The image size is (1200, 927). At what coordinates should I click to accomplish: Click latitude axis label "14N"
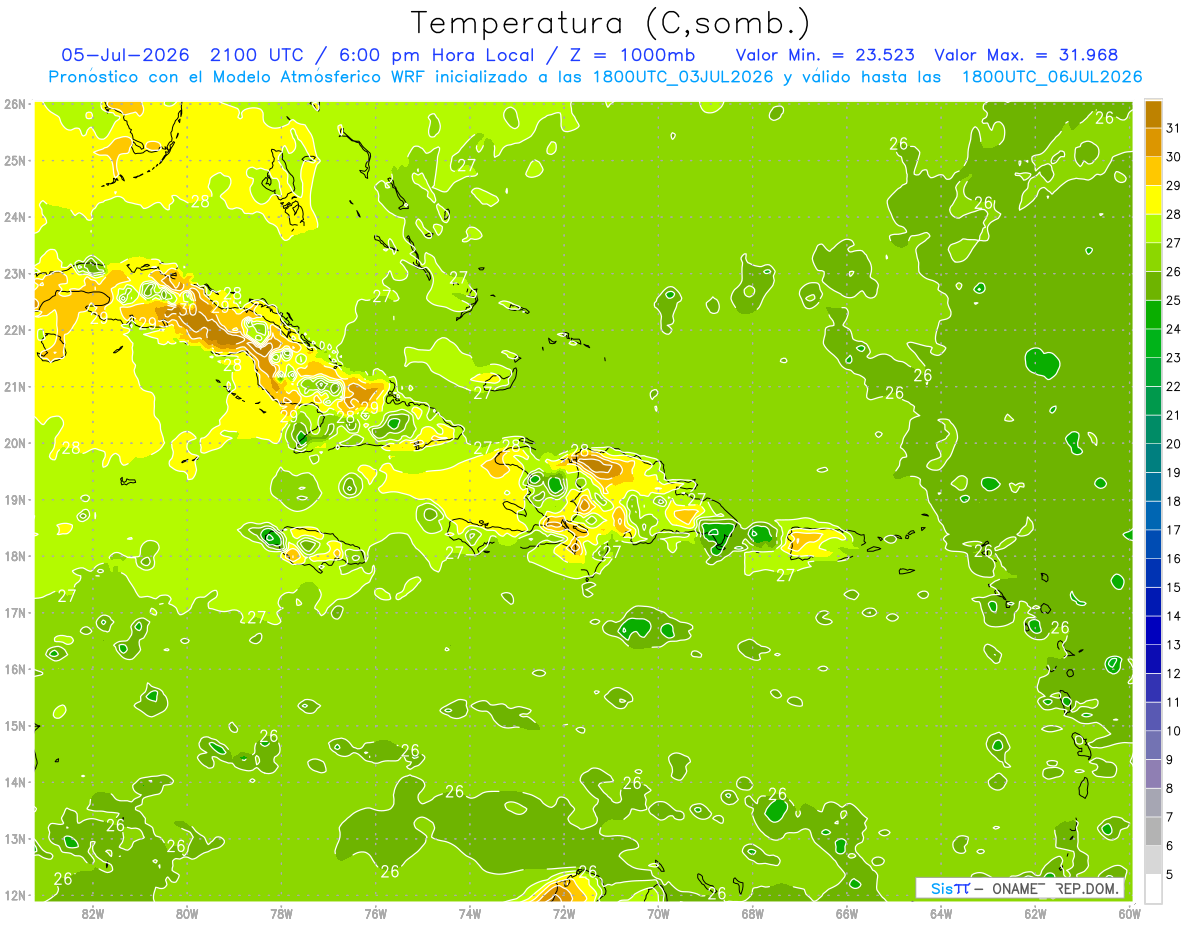pyautogui.click(x=15, y=782)
